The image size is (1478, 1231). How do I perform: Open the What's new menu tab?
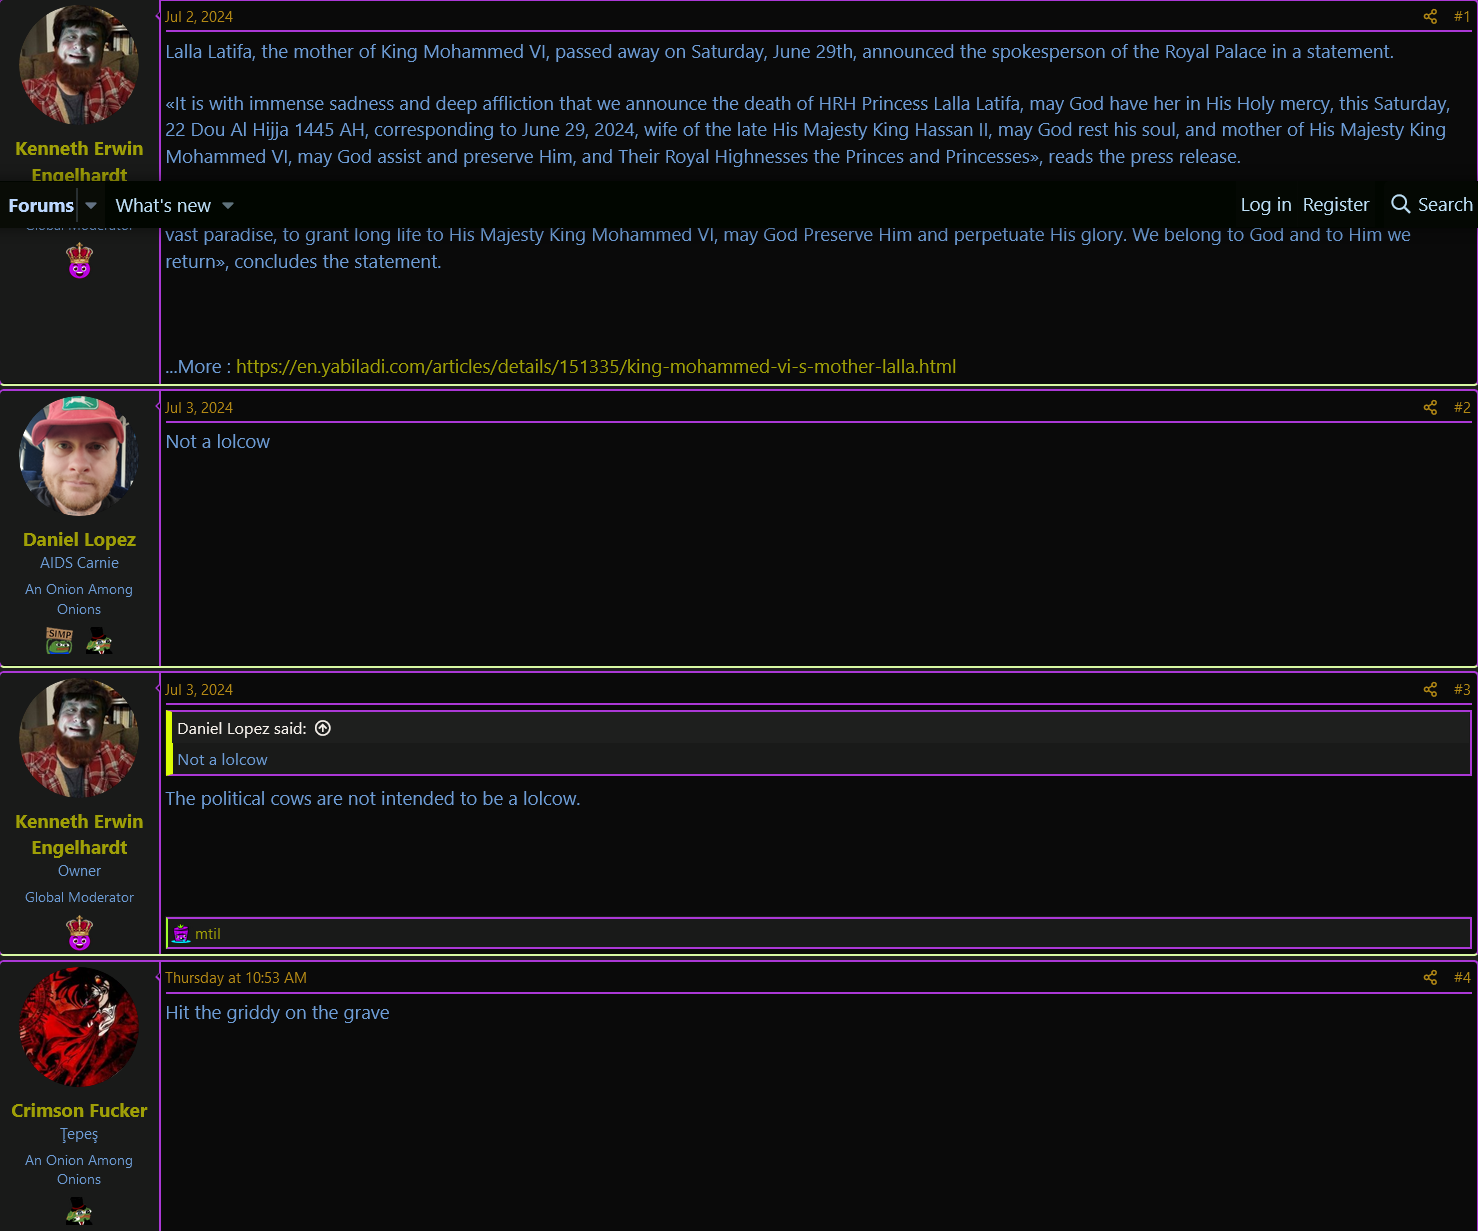163,205
